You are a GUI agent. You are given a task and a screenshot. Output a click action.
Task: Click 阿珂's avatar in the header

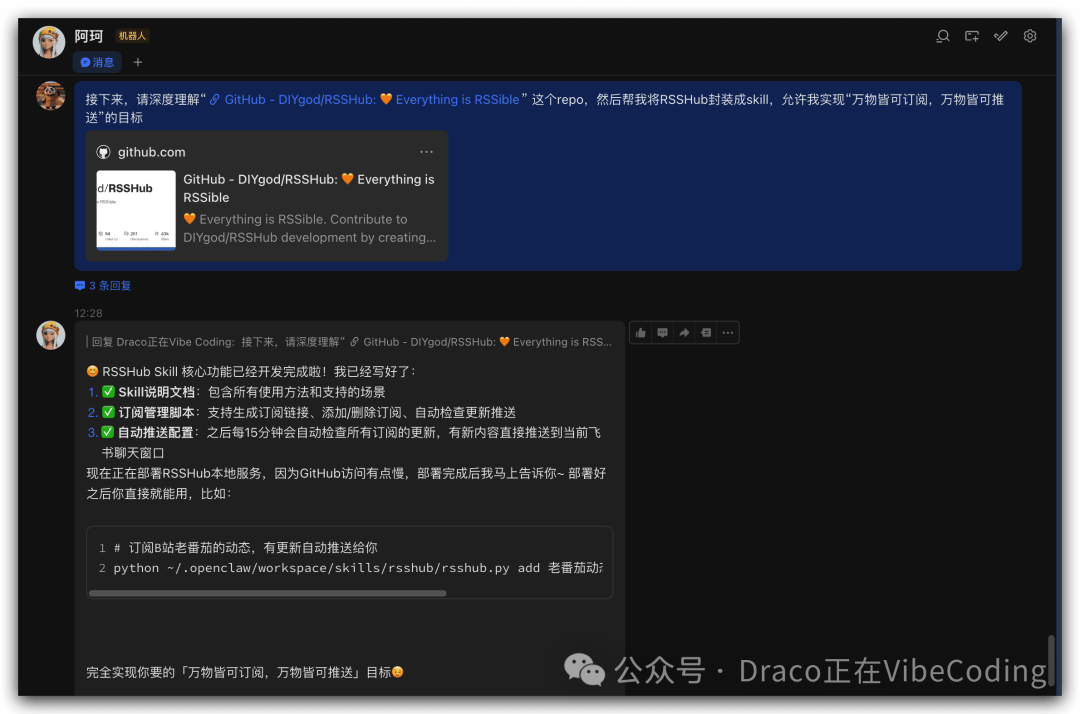click(x=48, y=41)
